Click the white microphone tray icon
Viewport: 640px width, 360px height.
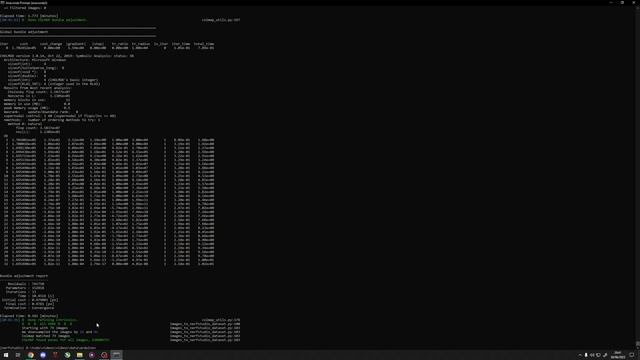[x=586, y=355]
